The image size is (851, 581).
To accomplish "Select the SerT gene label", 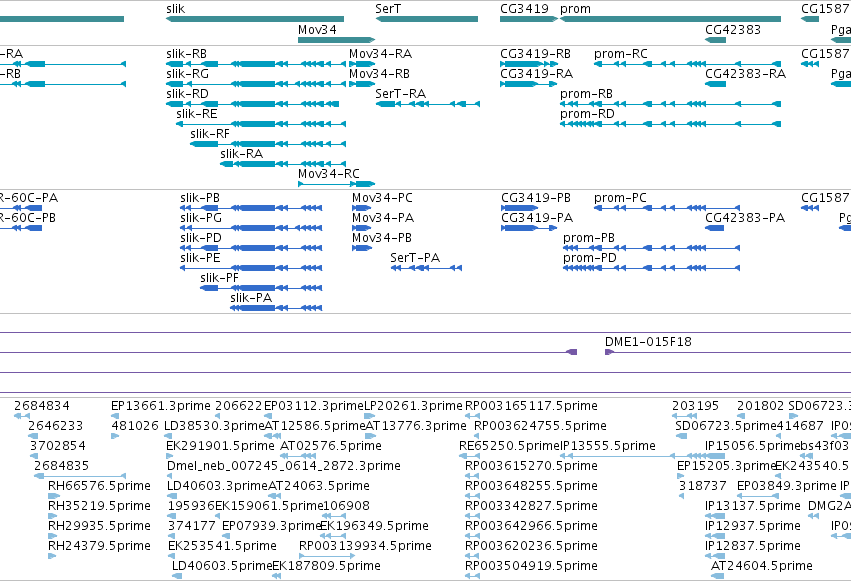I will coord(388,9).
